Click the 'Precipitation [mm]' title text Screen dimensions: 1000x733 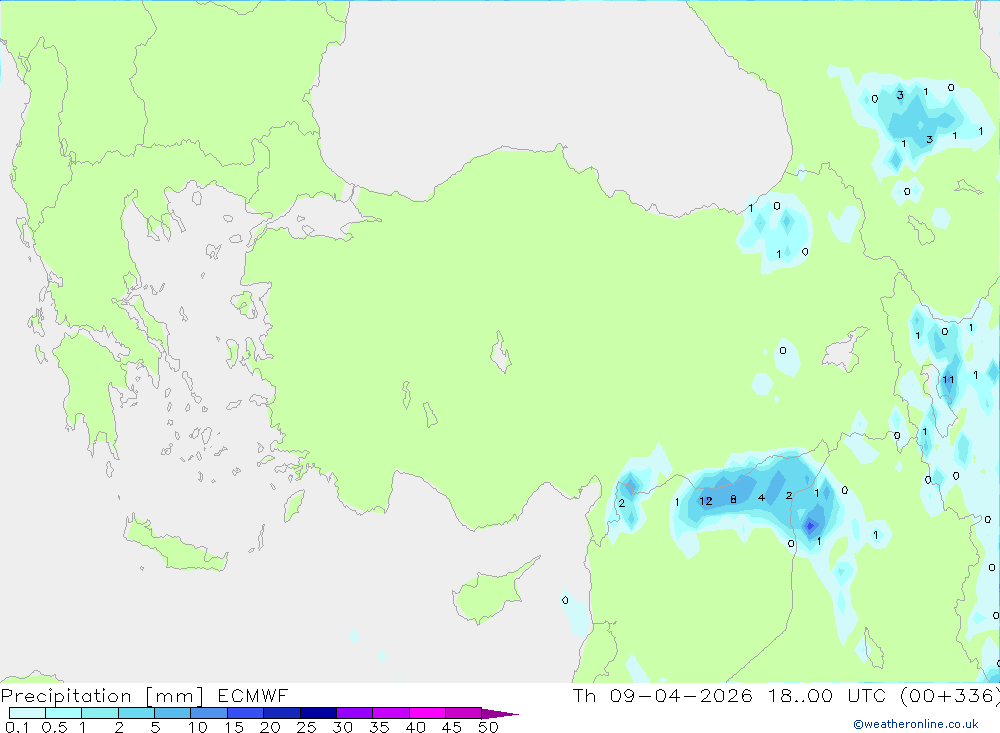[102, 696]
